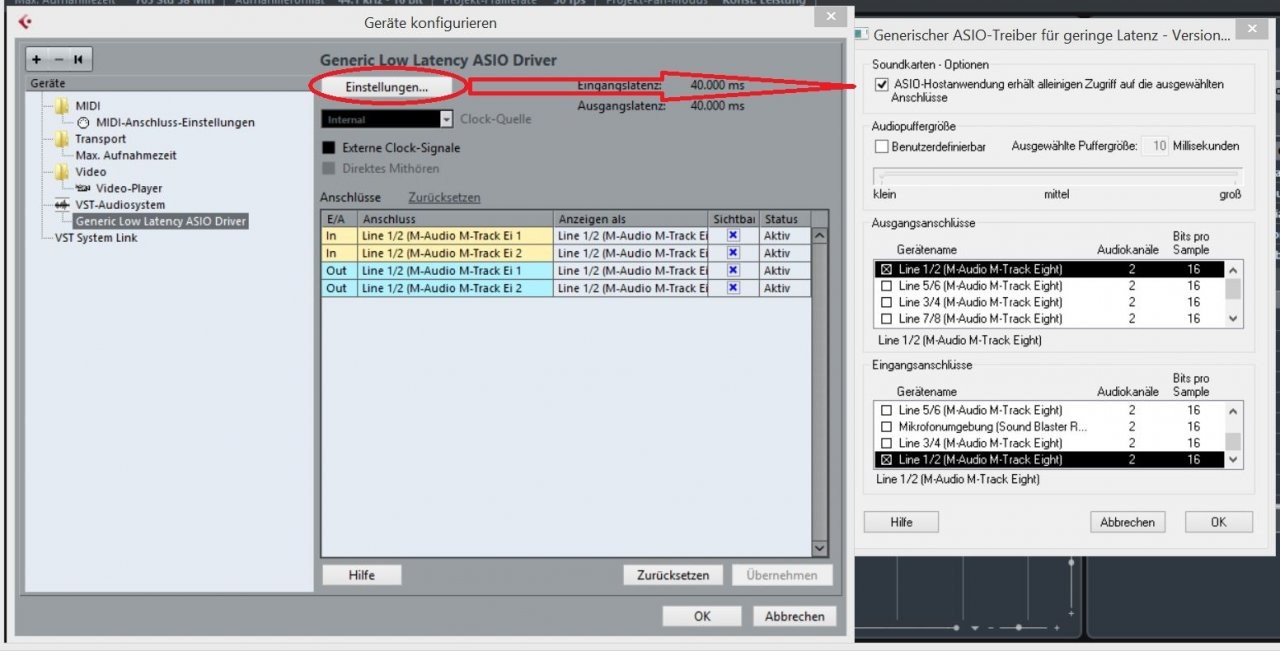Click the MIDI port icon before MIDI-Anschluss-Einstellungen

coord(84,123)
